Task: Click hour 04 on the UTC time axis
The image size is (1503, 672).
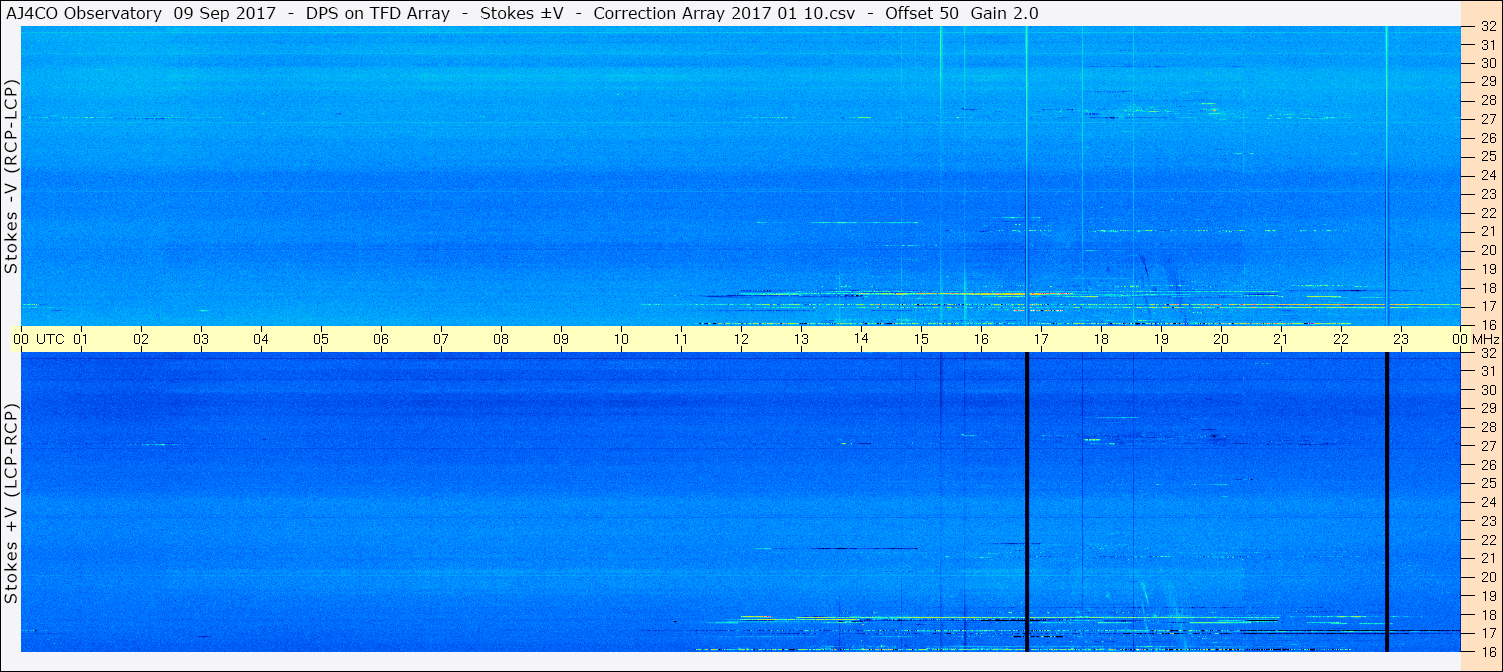Action: pyautogui.click(x=261, y=339)
